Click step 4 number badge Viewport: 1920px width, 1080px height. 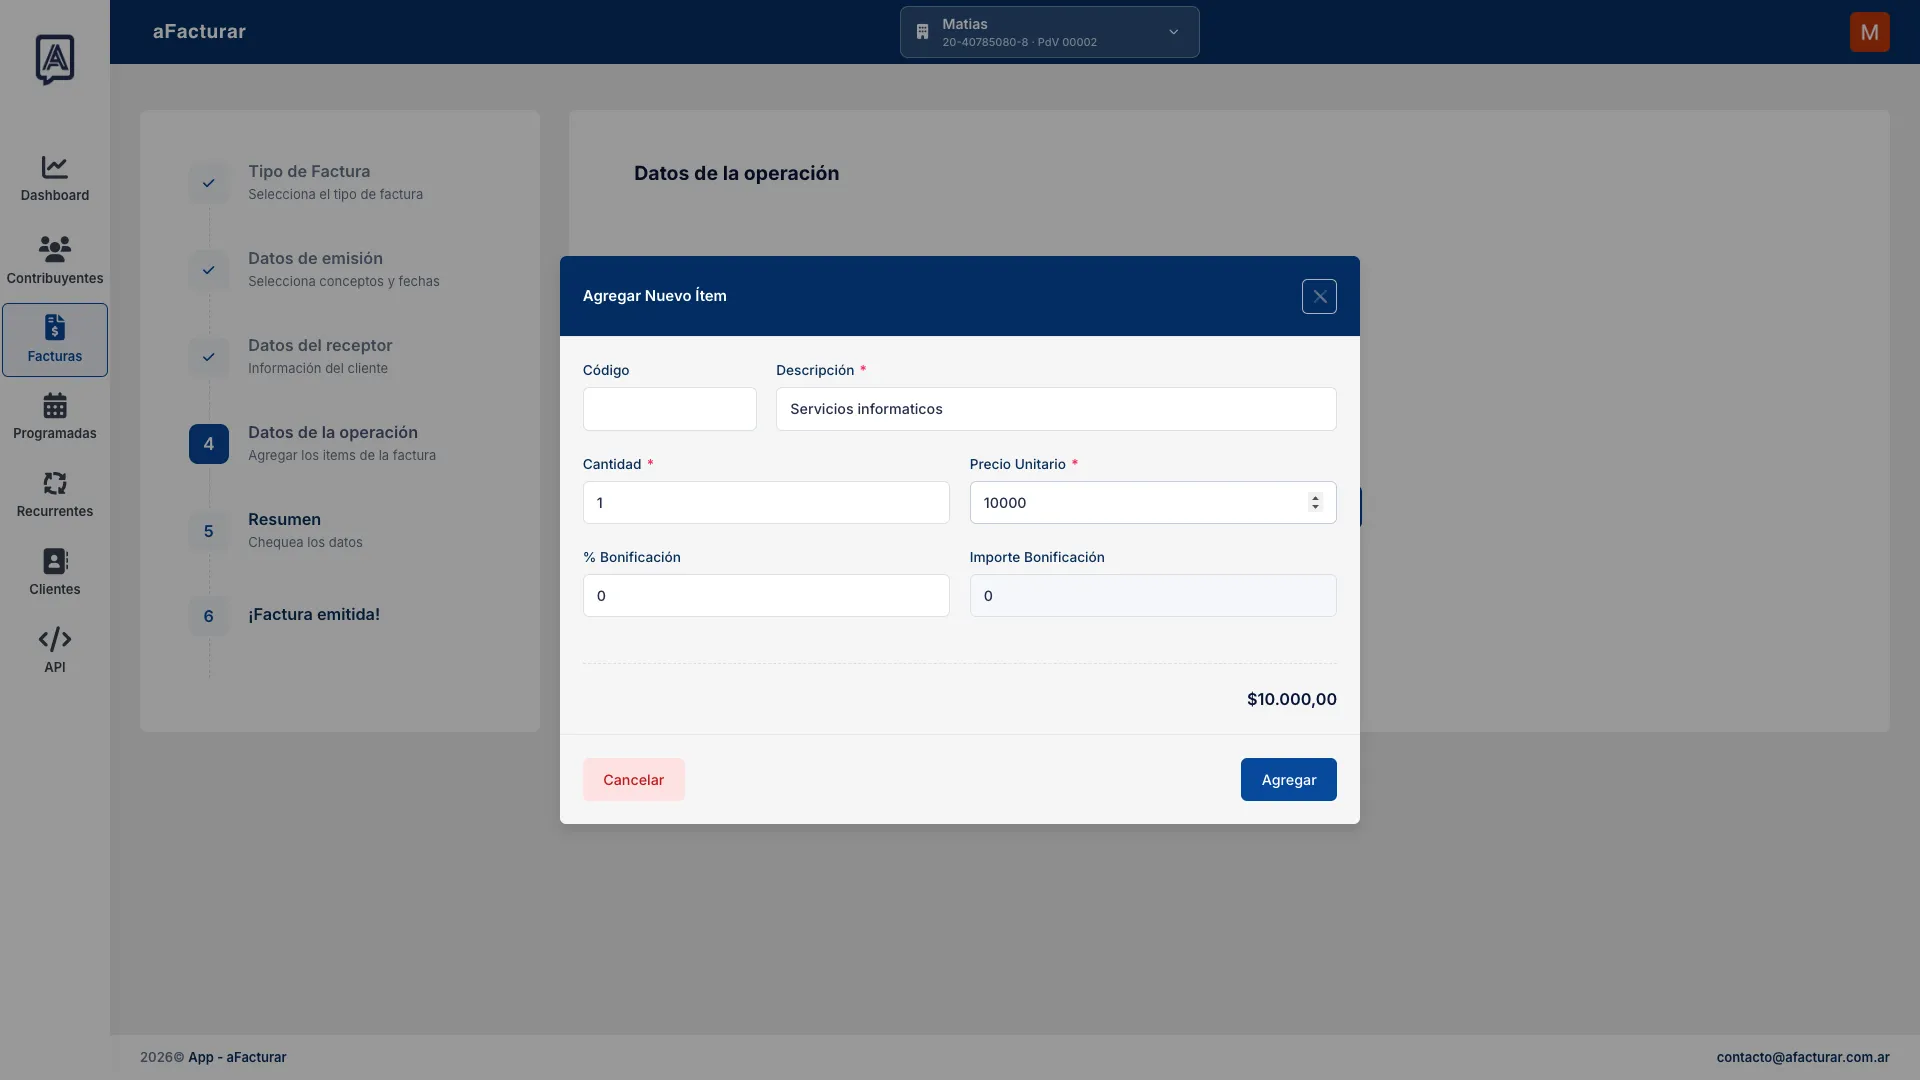[x=209, y=444]
